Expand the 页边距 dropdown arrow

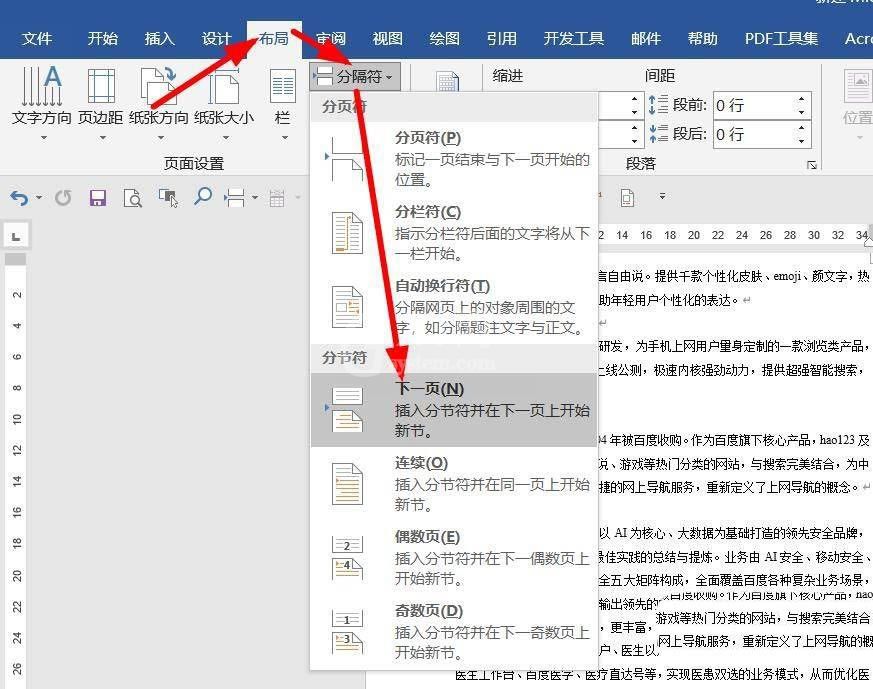pyautogui.click(x=102, y=137)
